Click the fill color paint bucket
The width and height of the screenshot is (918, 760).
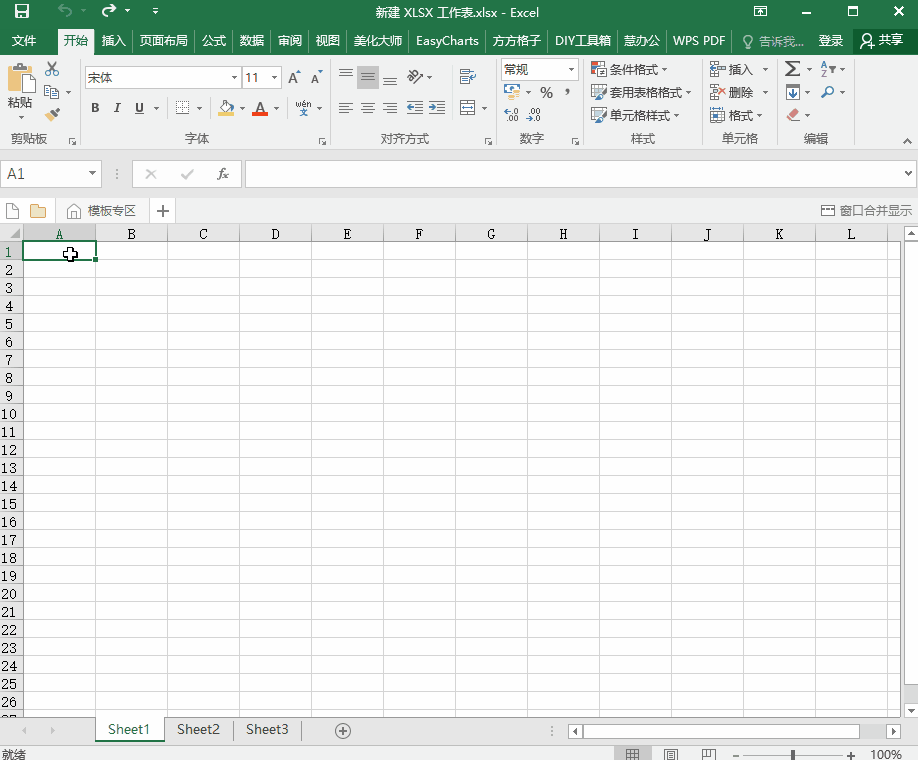click(x=226, y=108)
